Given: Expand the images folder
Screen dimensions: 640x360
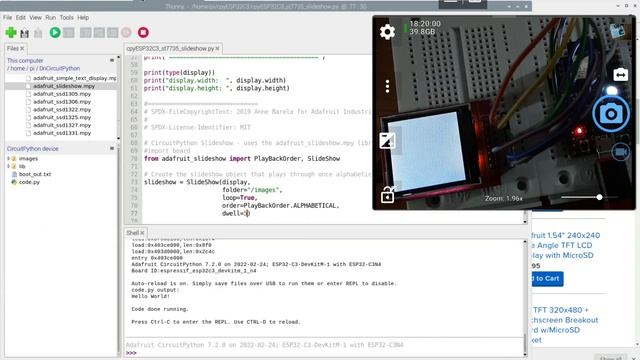Looking at the screenshot, I should pos(8,158).
